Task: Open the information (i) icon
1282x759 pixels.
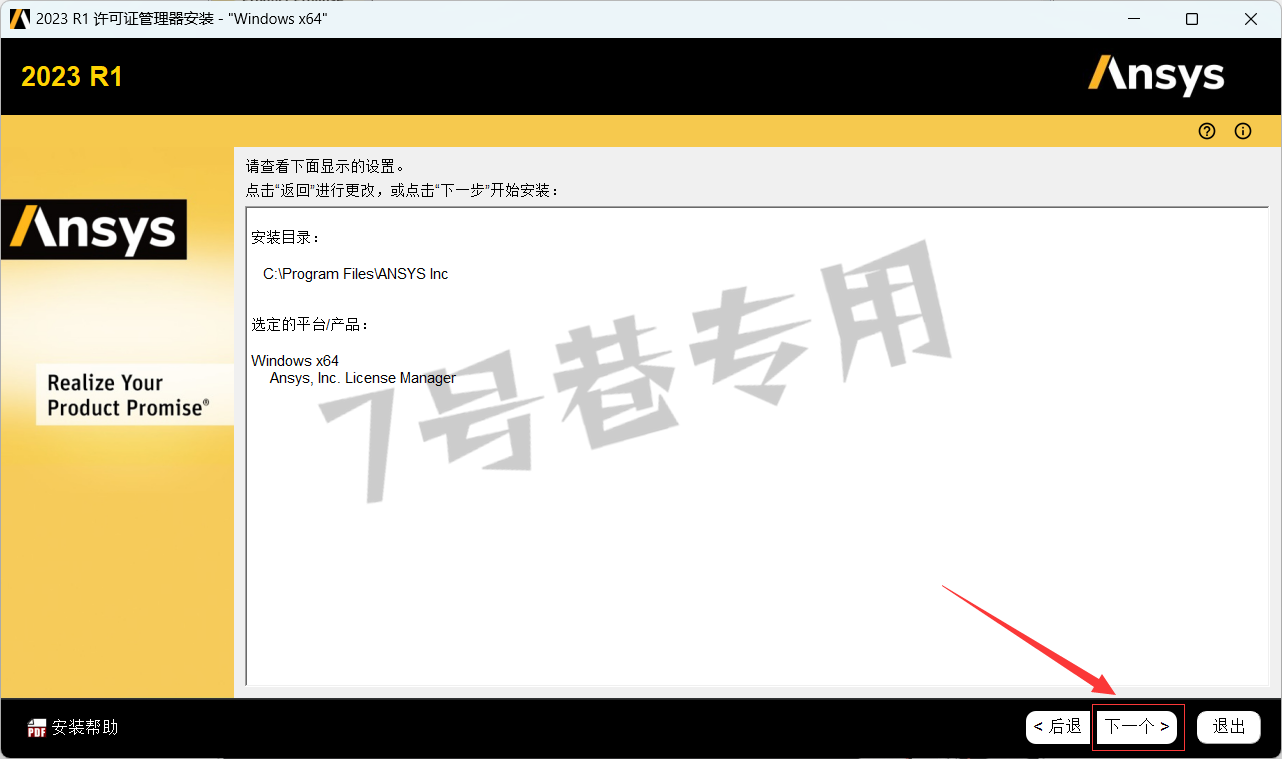Action: coord(1243,131)
